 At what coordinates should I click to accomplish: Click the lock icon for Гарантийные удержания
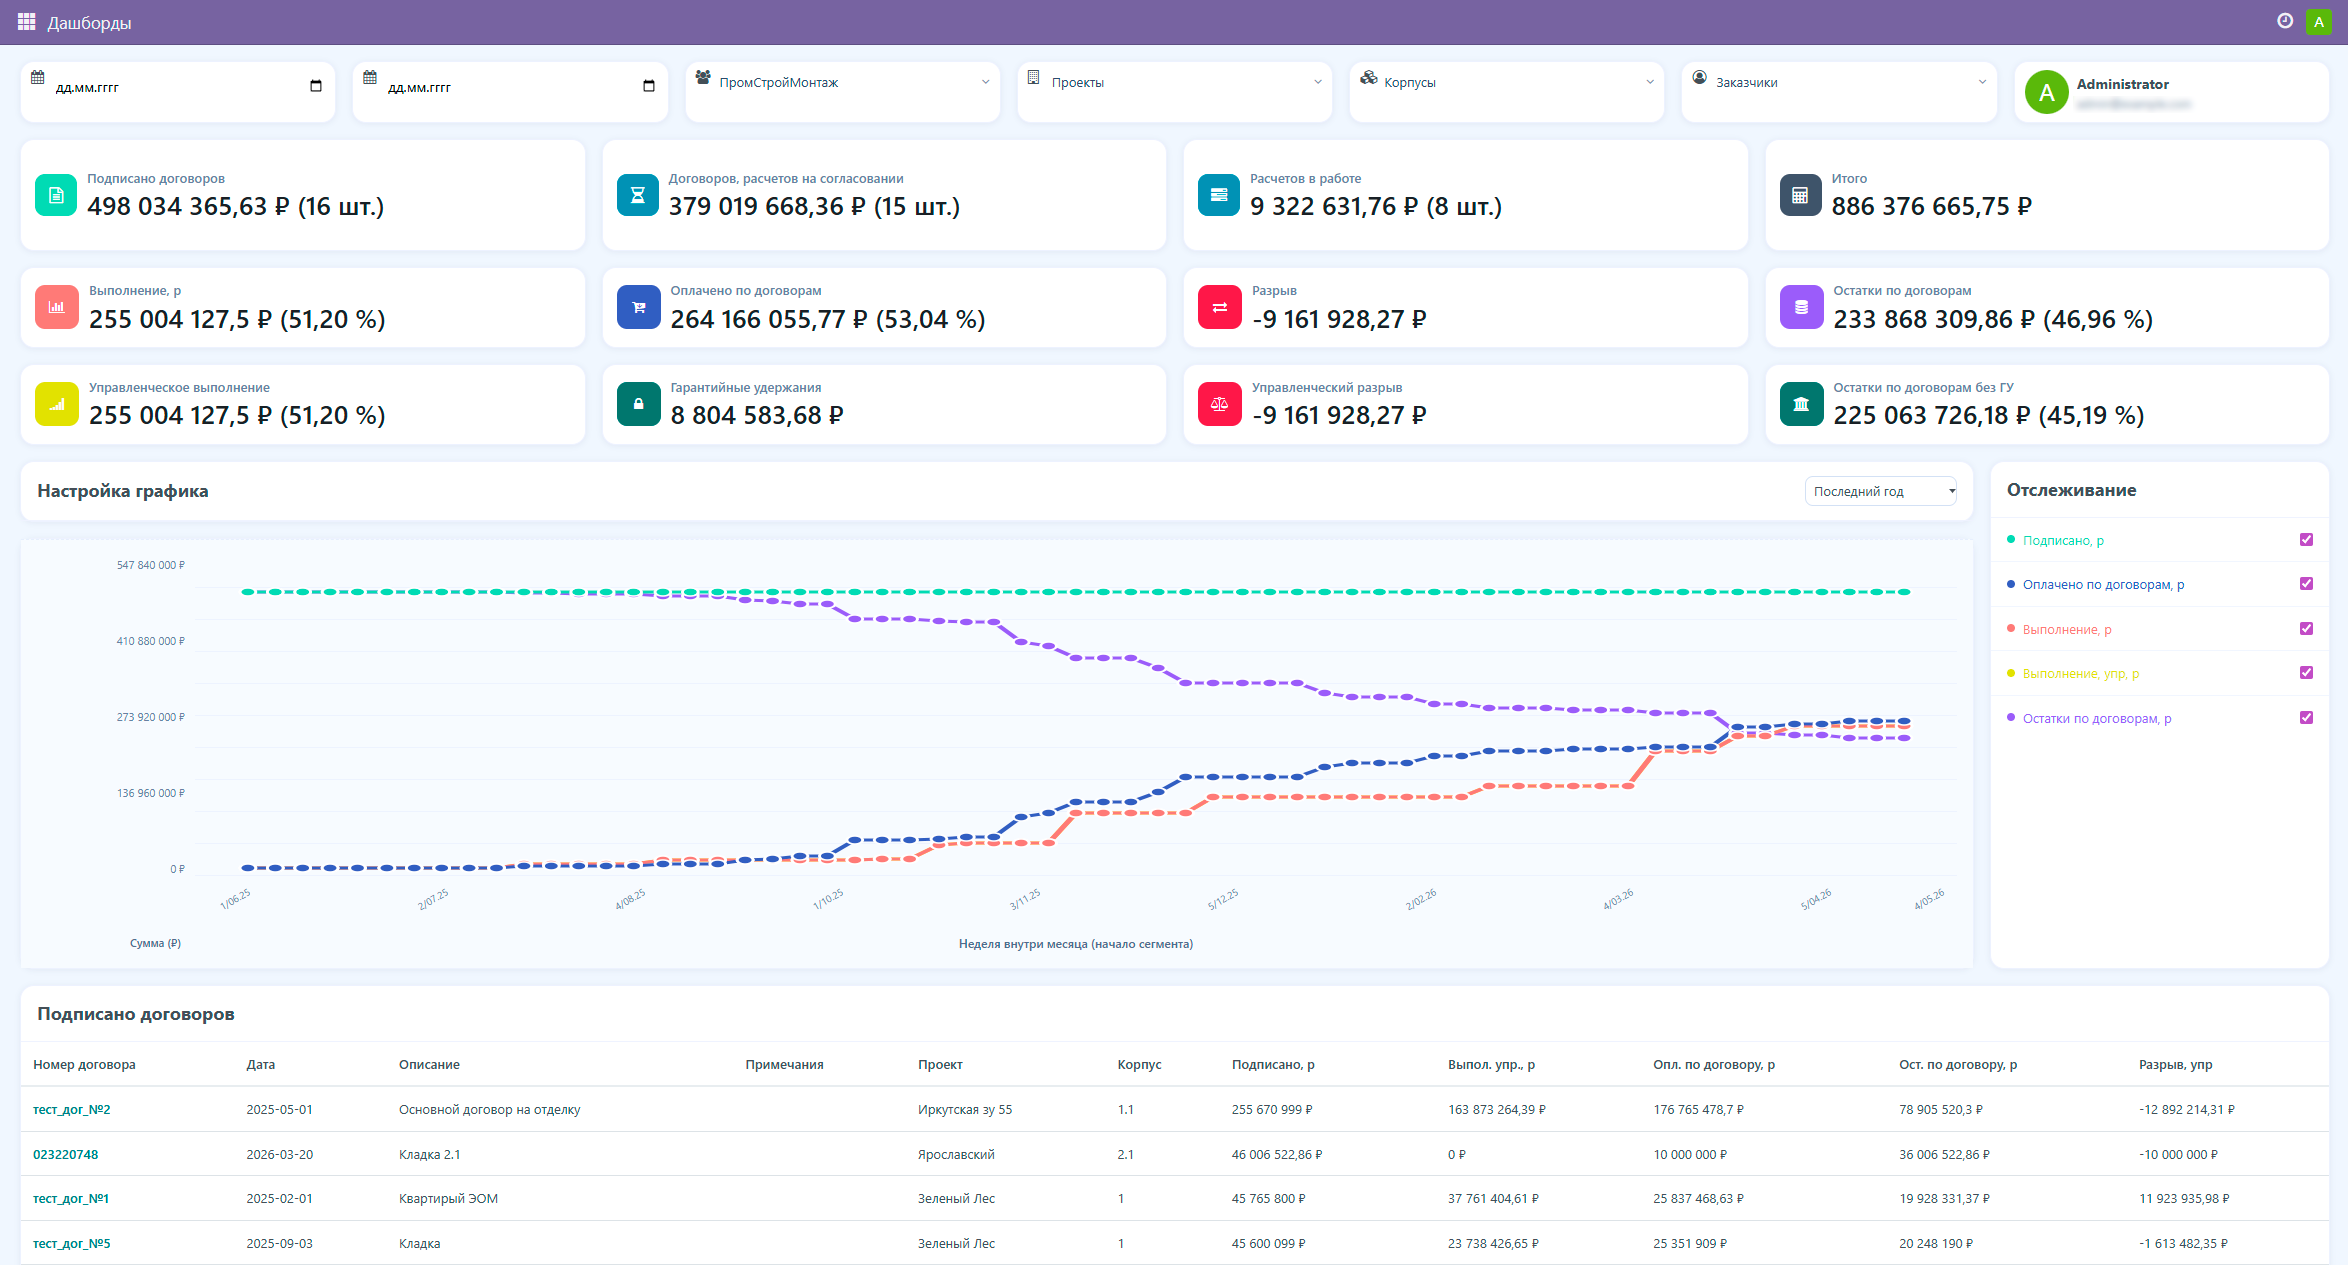(x=638, y=404)
